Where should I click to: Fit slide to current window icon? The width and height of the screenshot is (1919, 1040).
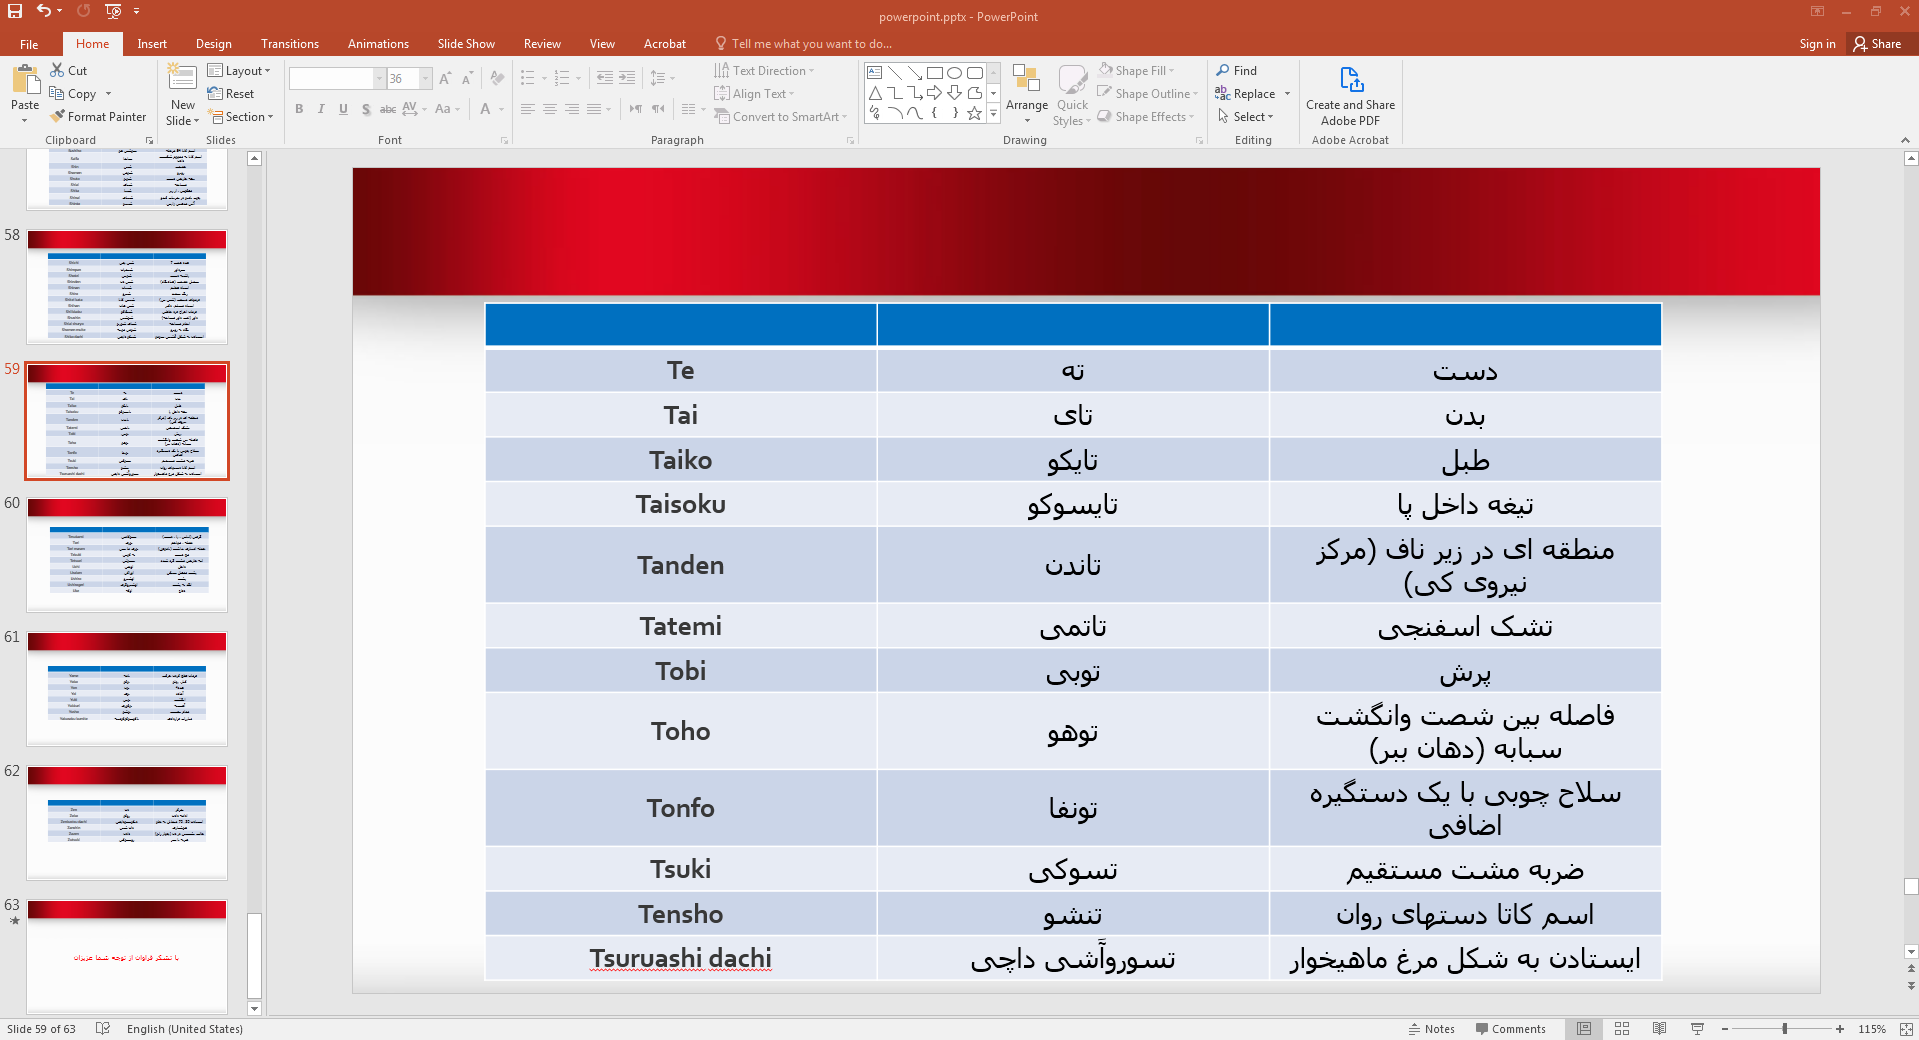[1905, 1029]
